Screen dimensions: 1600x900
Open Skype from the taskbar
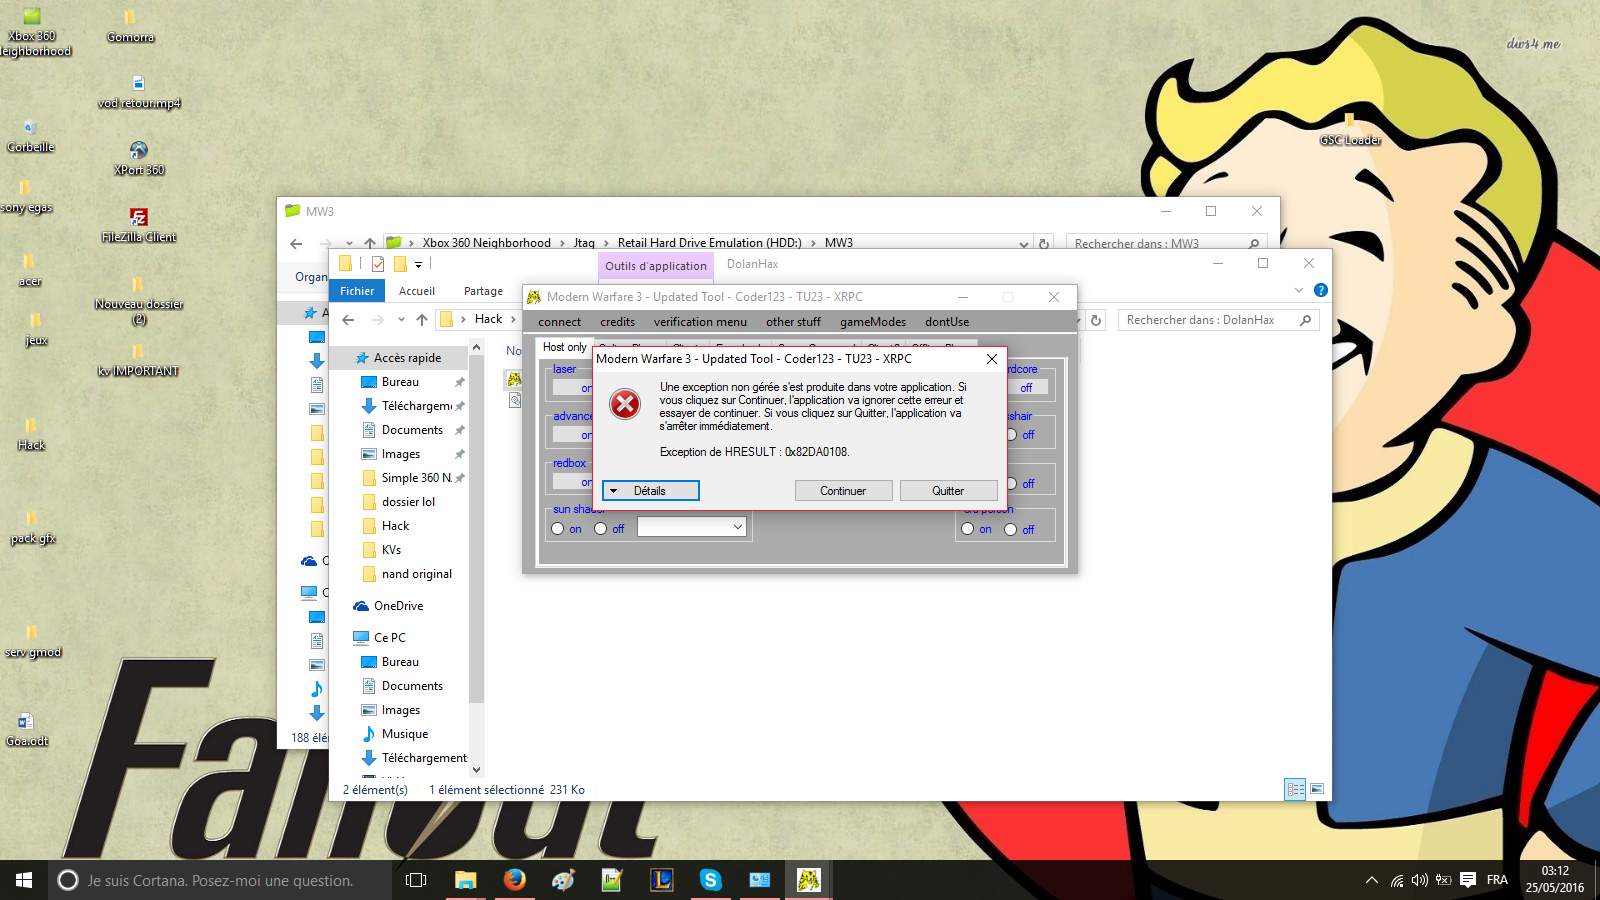pyautogui.click(x=710, y=880)
